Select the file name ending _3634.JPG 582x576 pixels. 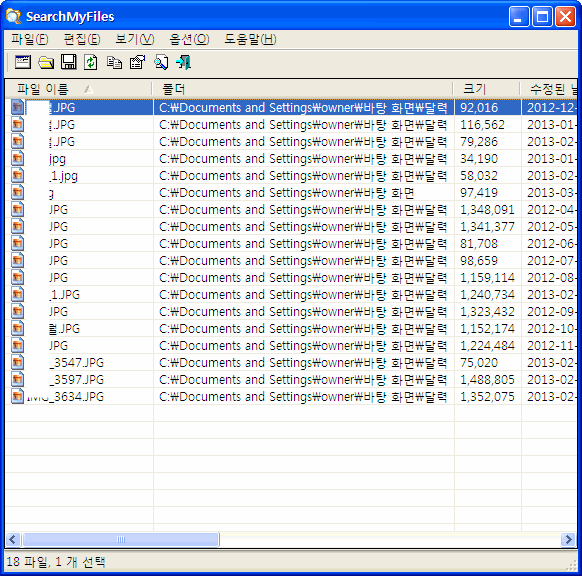tap(66, 397)
